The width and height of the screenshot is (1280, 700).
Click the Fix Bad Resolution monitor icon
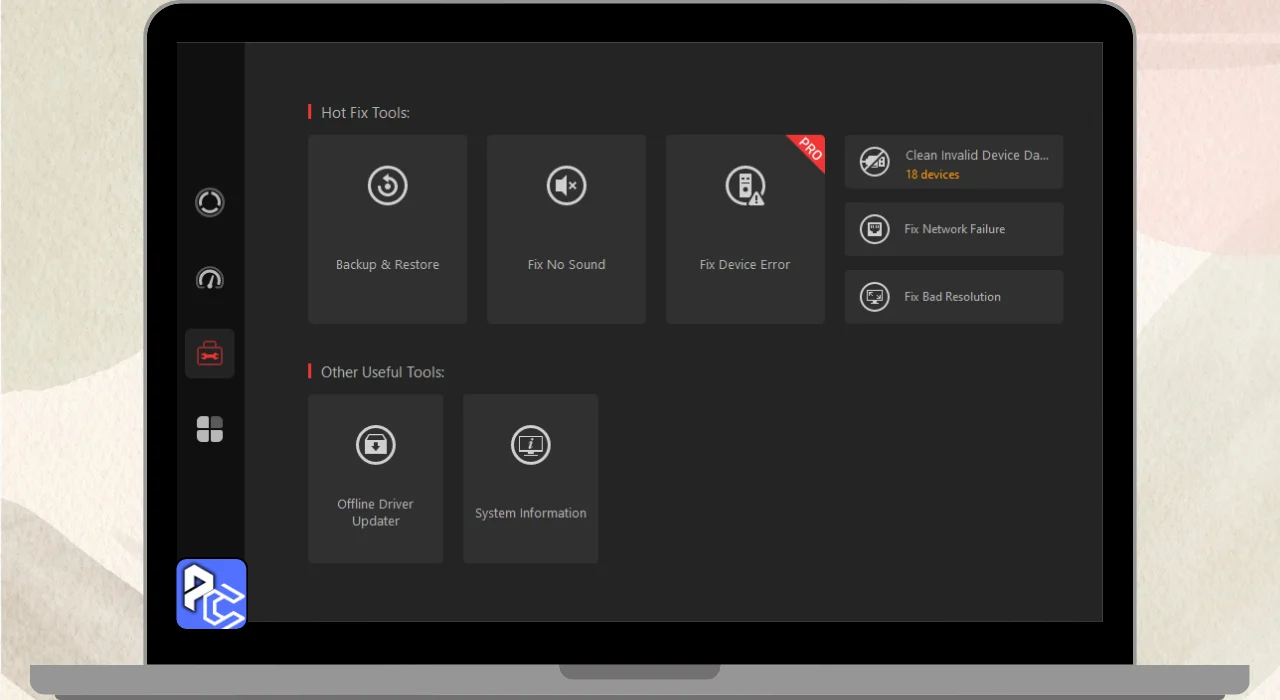874,297
